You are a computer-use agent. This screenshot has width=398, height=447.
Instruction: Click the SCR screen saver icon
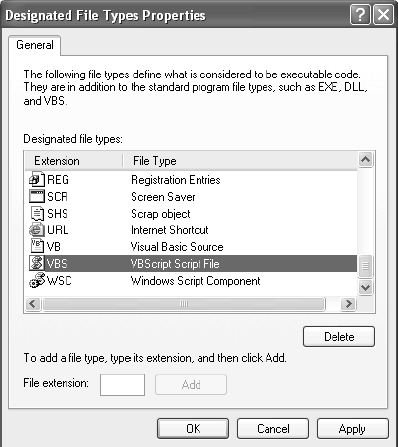37,196
